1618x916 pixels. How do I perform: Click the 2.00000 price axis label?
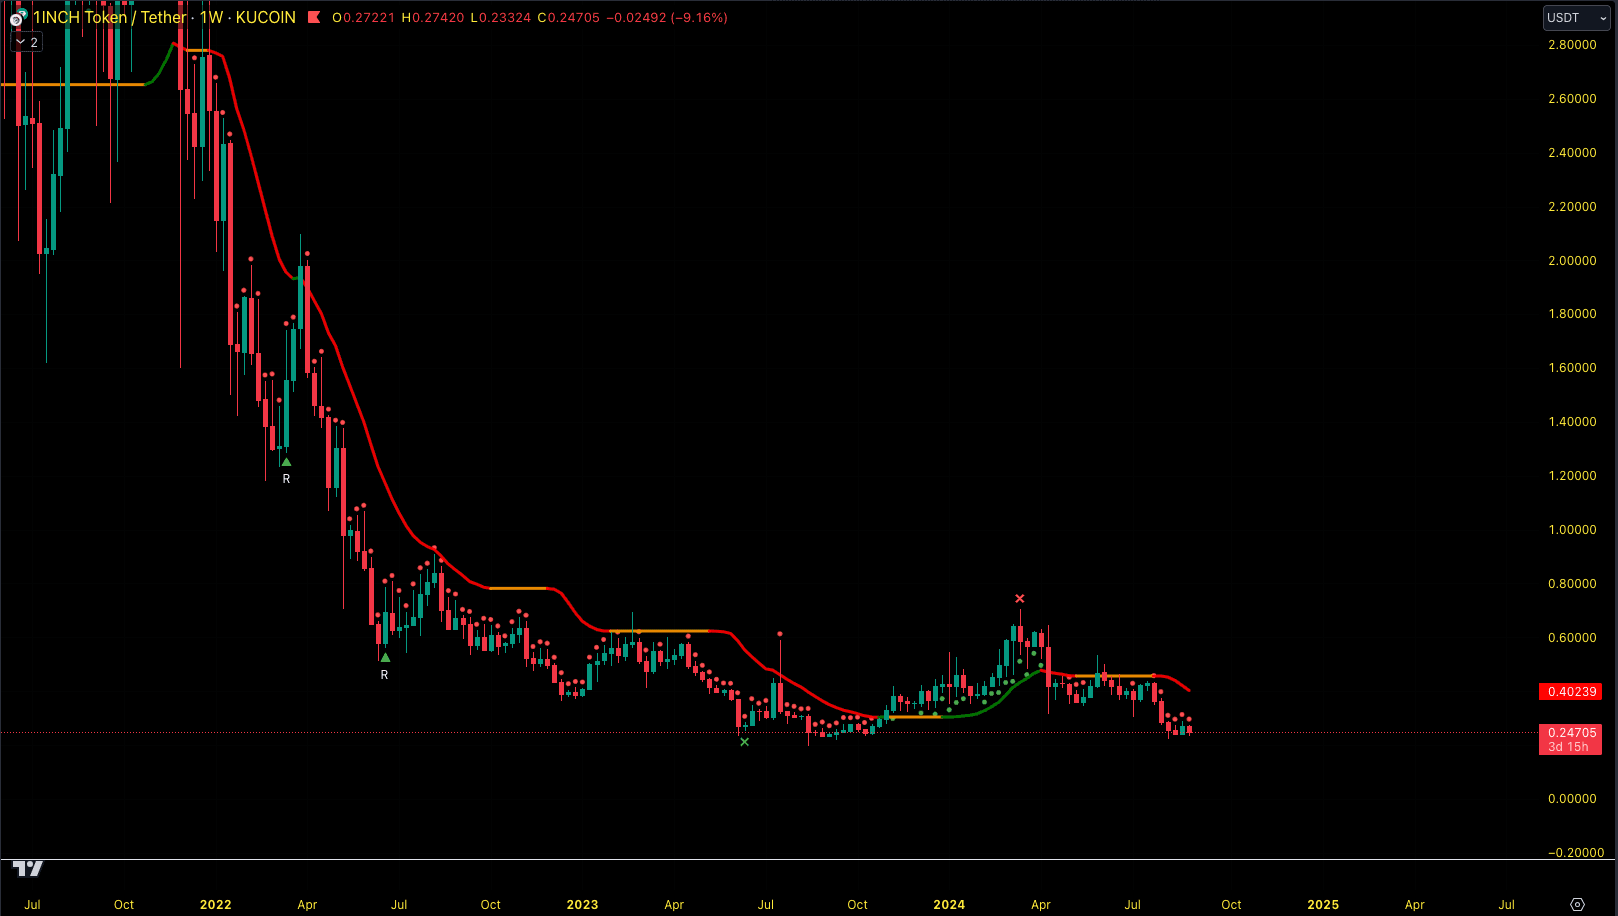1572,261
